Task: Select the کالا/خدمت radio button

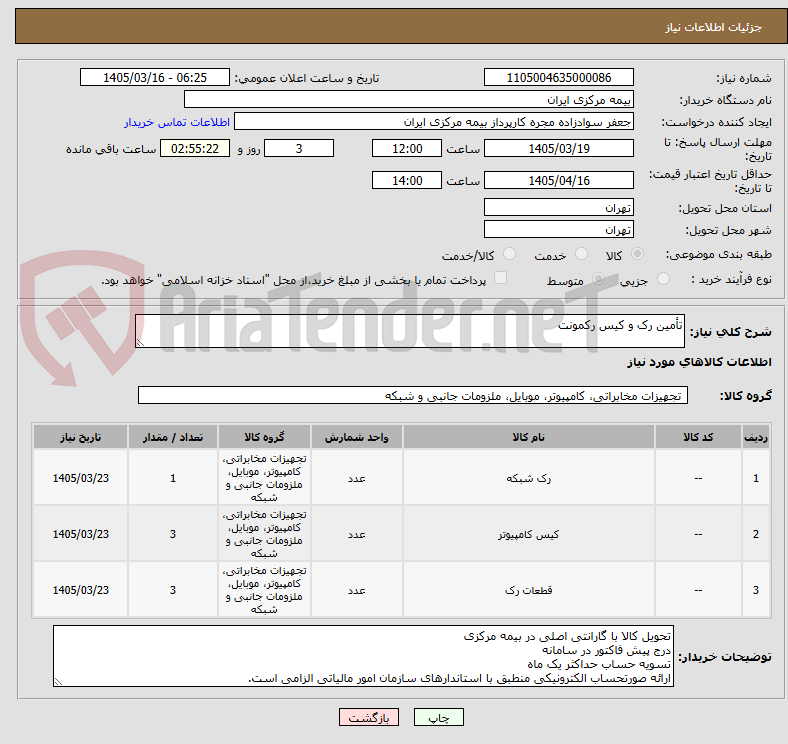Action: pos(510,254)
